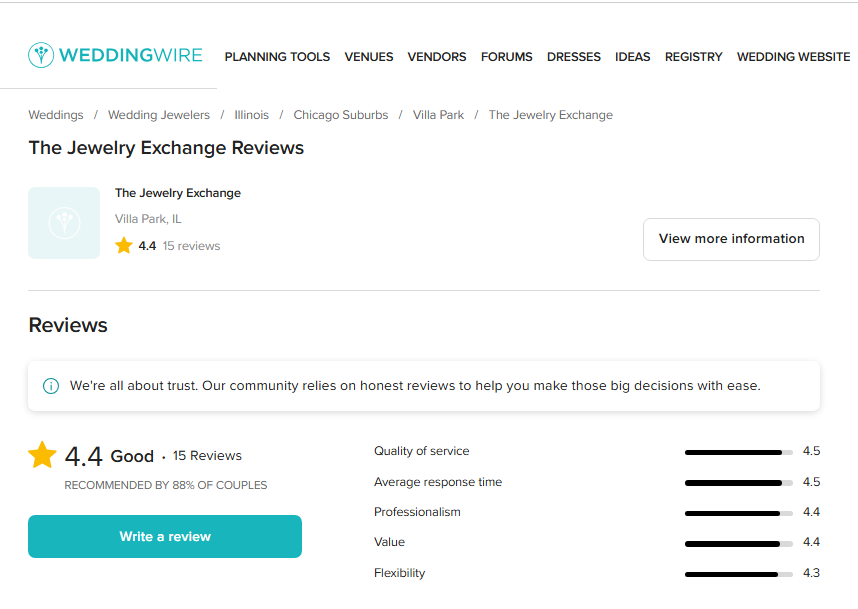This screenshot has height=609, width=858.
Task: Click the large gold star next to 4.4 Good
Action: [x=42, y=455]
